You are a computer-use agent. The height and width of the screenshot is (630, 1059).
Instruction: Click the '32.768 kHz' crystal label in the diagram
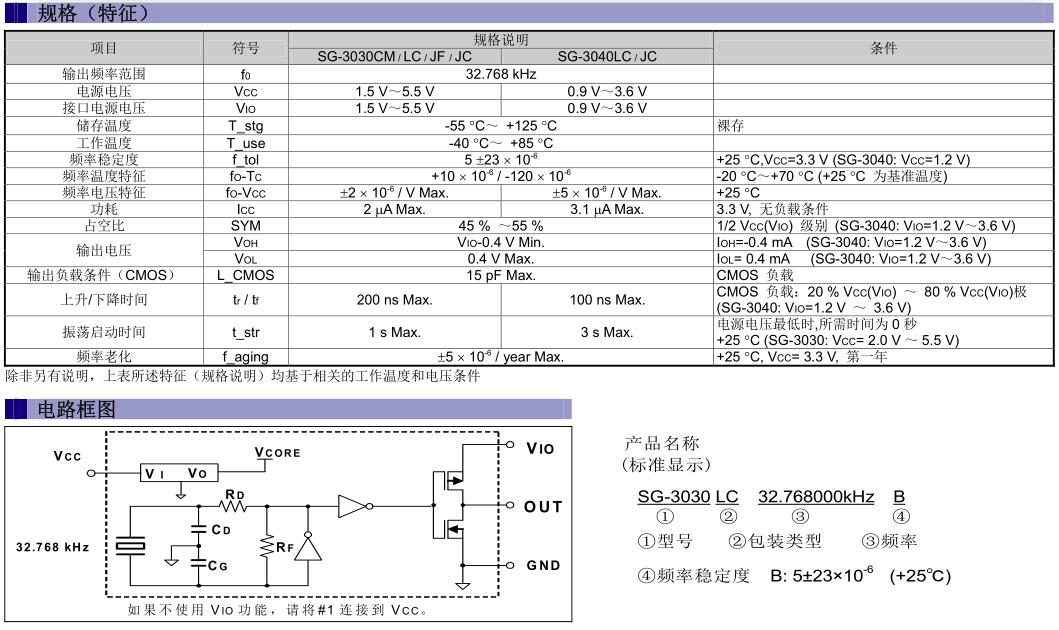[x=53, y=547]
